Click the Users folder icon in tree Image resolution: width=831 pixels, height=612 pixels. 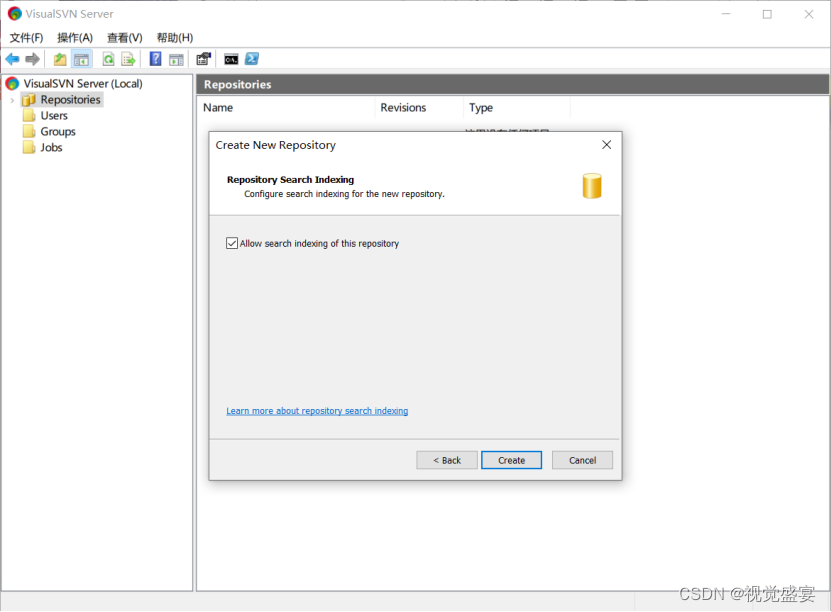point(29,116)
